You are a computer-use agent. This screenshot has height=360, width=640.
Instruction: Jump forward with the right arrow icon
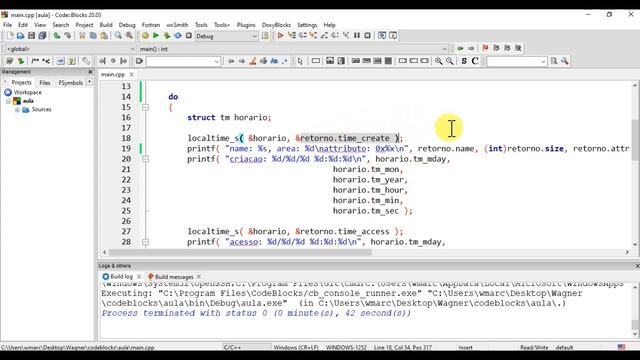click(x=471, y=49)
